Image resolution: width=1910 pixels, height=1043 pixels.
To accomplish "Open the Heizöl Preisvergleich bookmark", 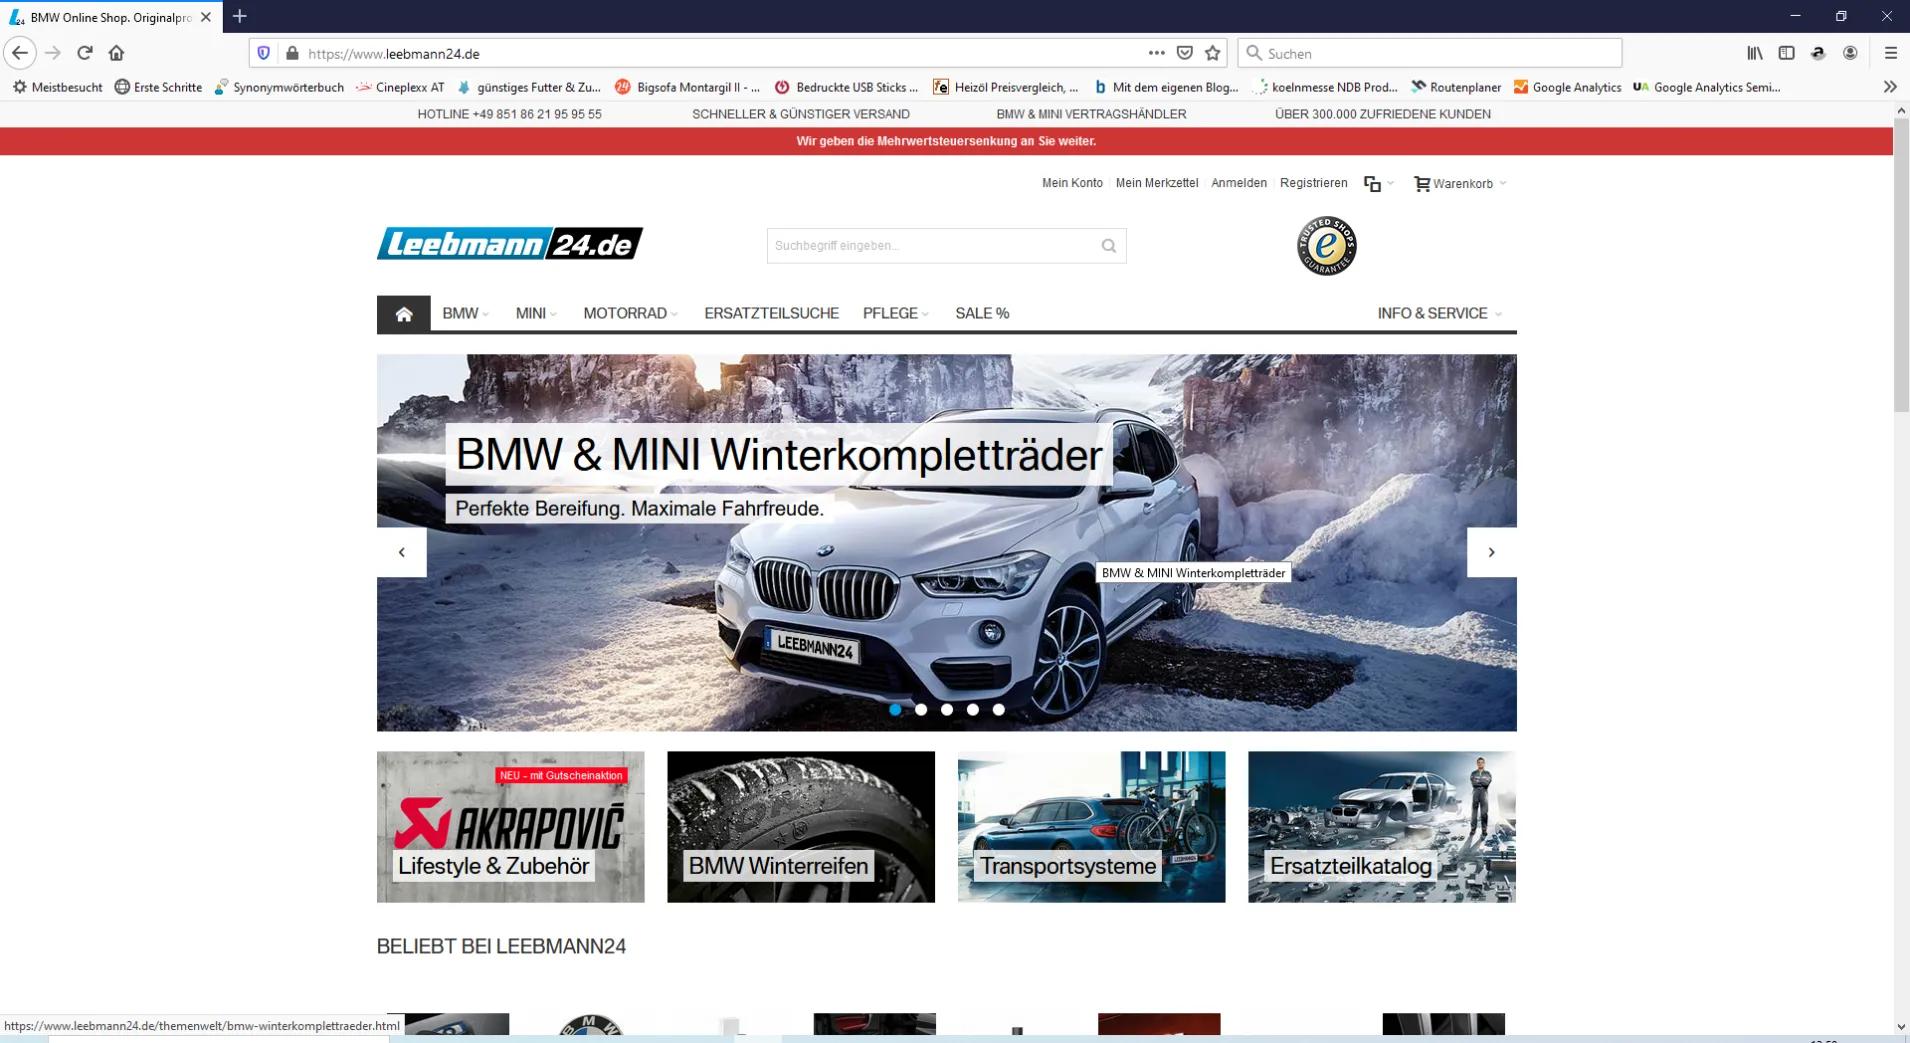I will pos(1005,87).
